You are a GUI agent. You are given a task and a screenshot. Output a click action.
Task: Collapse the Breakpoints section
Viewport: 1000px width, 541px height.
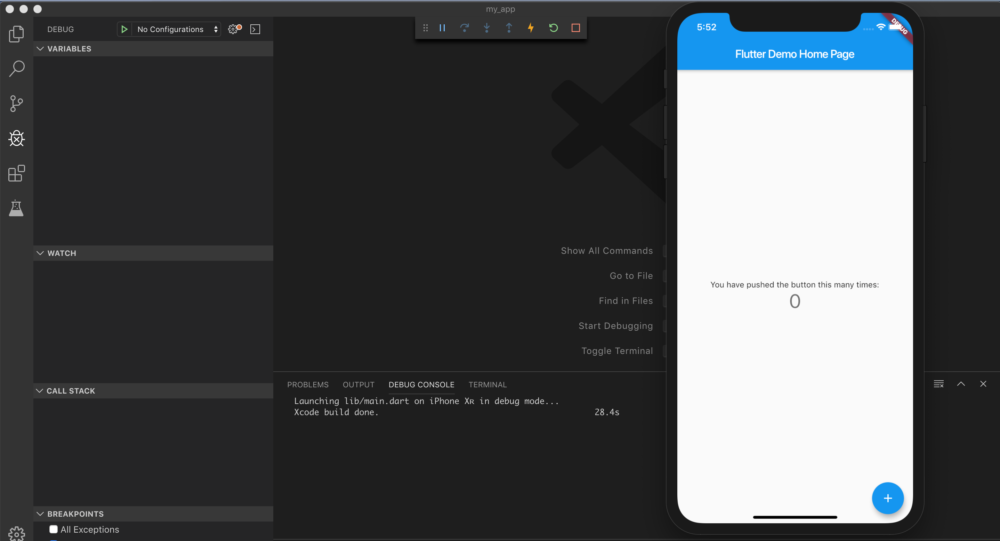pyautogui.click(x=153, y=514)
